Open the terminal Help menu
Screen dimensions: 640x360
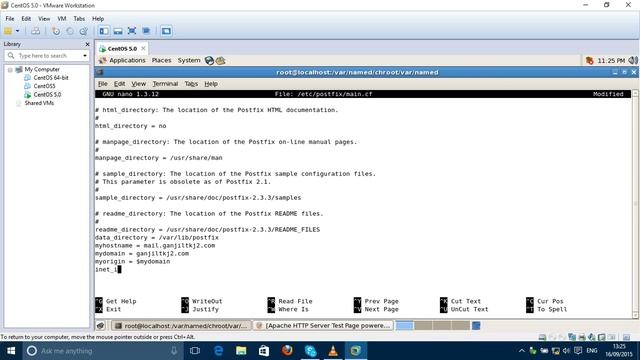(x=211, y=84)
